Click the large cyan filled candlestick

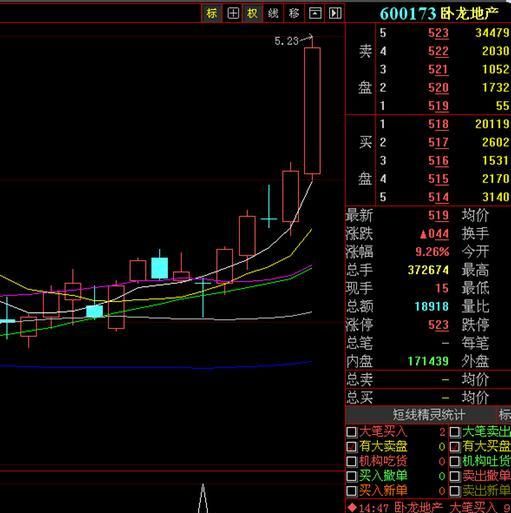(x=159, y=268)
